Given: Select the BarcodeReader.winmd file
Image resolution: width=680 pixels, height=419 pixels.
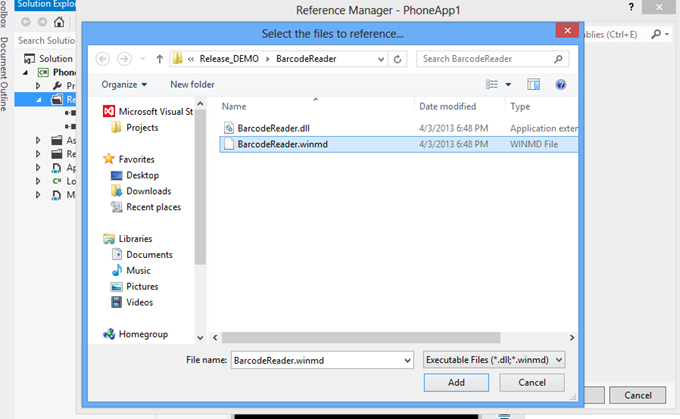Looking at the screenshot, I should [x=398, y=144].
